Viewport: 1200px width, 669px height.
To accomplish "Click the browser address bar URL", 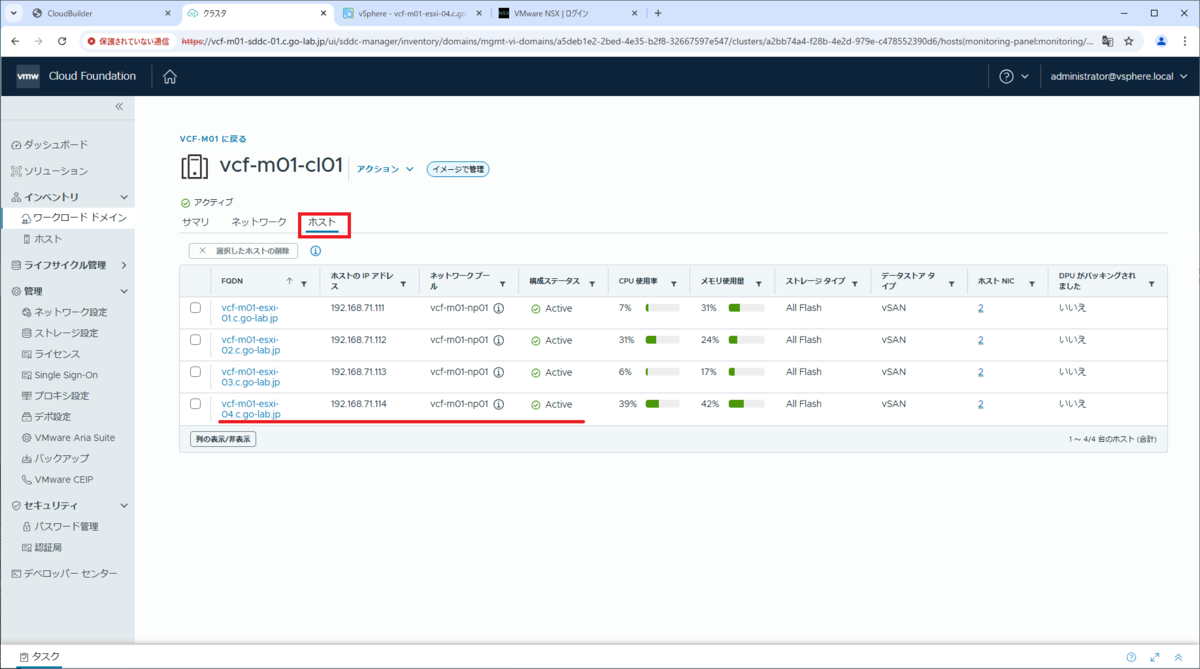I will coord(635,41).
